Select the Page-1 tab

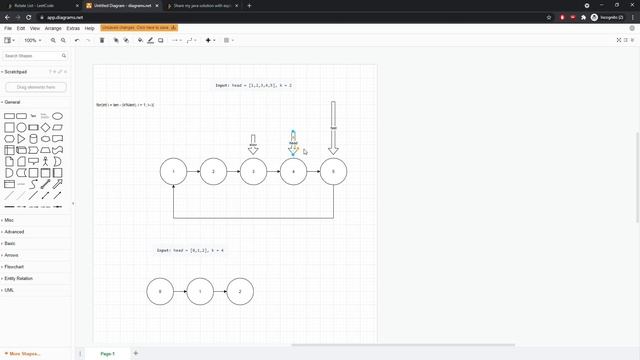107,353
